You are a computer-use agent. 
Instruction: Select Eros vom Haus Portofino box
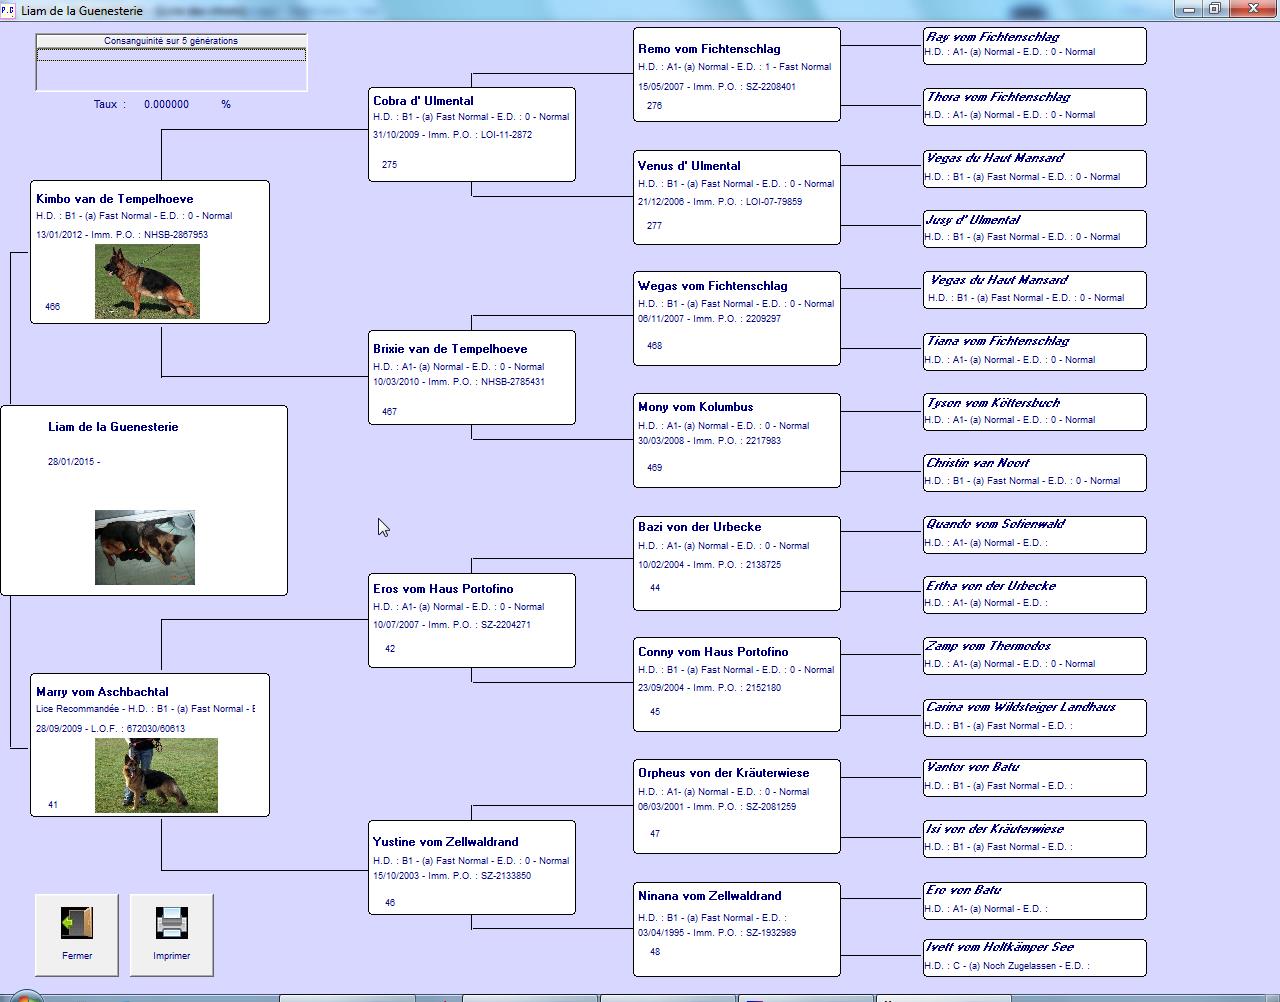471,620
